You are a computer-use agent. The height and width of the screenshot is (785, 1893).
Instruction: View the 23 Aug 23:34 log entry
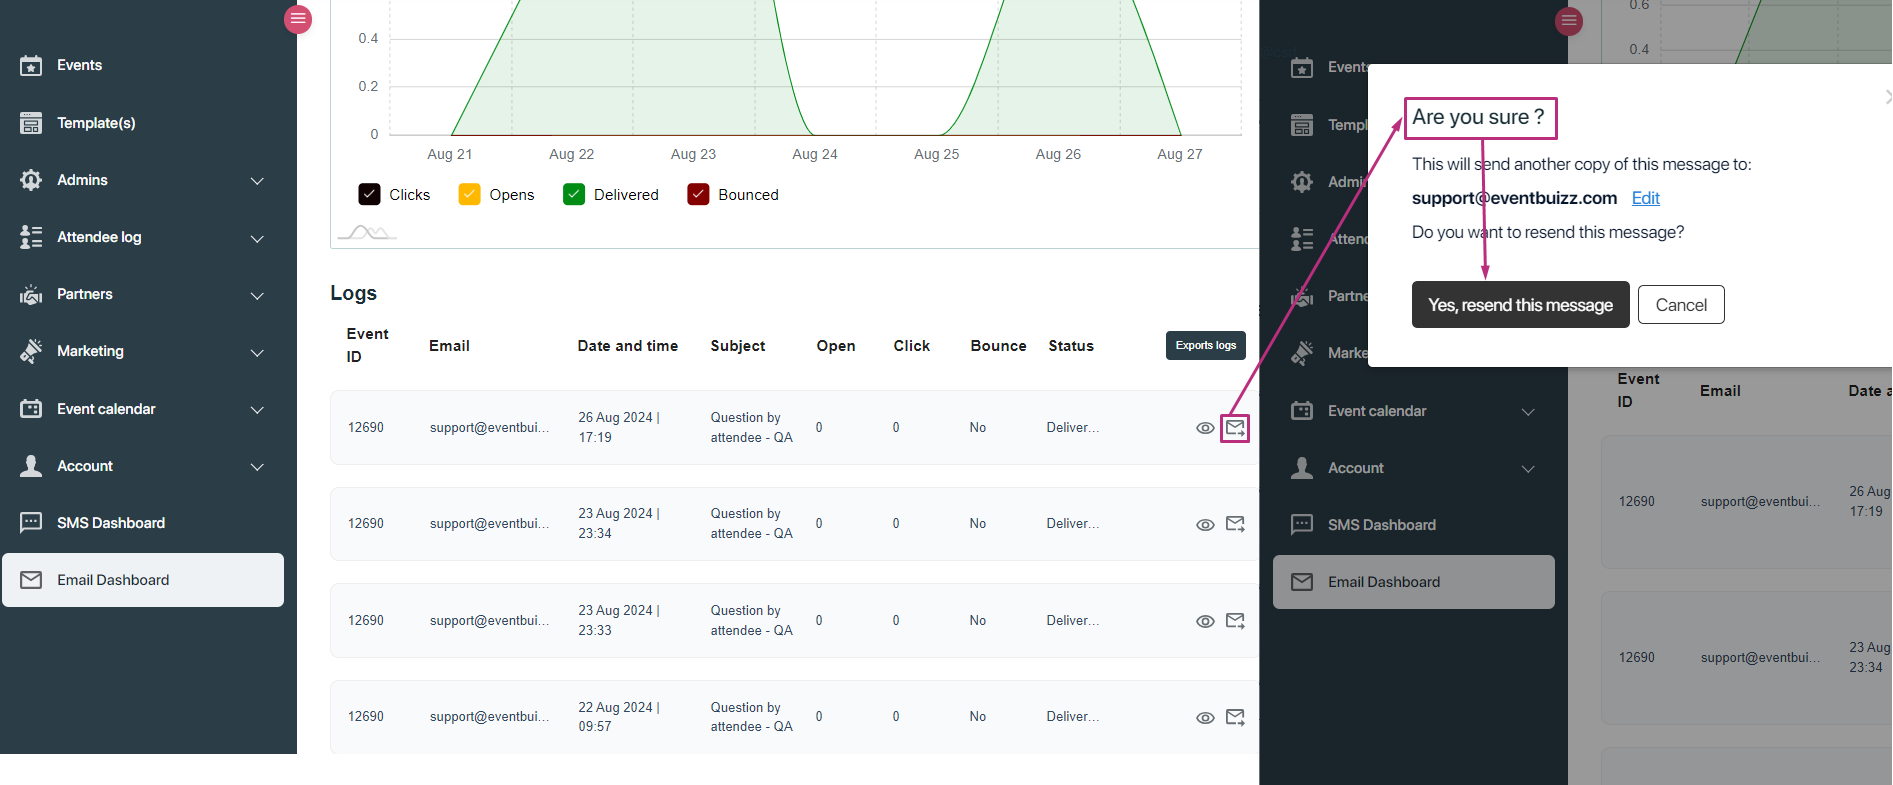point(1205,525)
